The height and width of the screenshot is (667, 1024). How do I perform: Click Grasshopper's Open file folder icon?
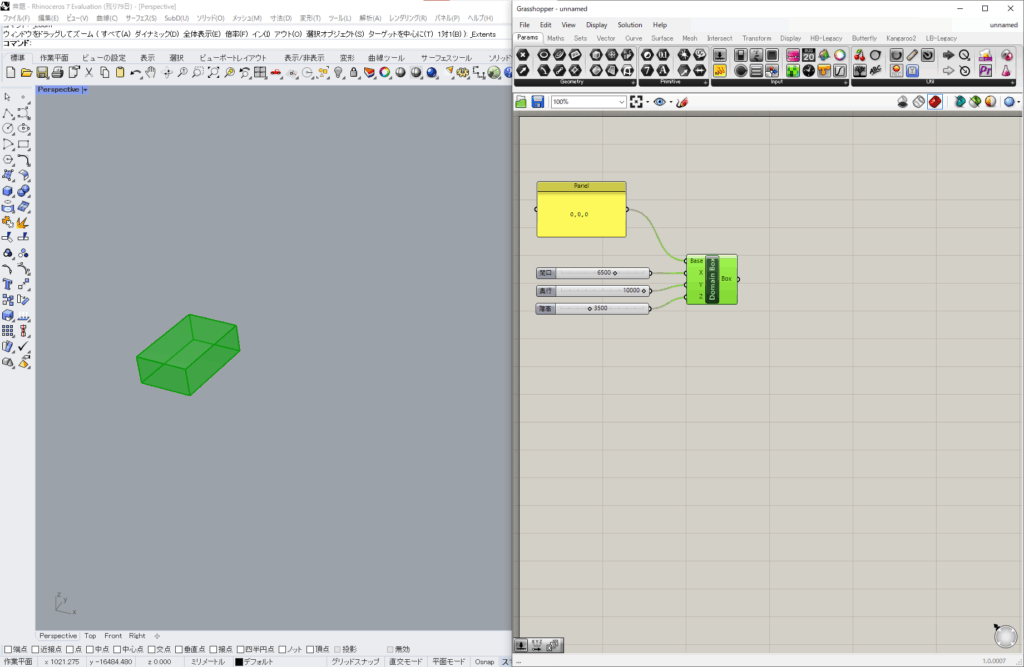(521, 102)
